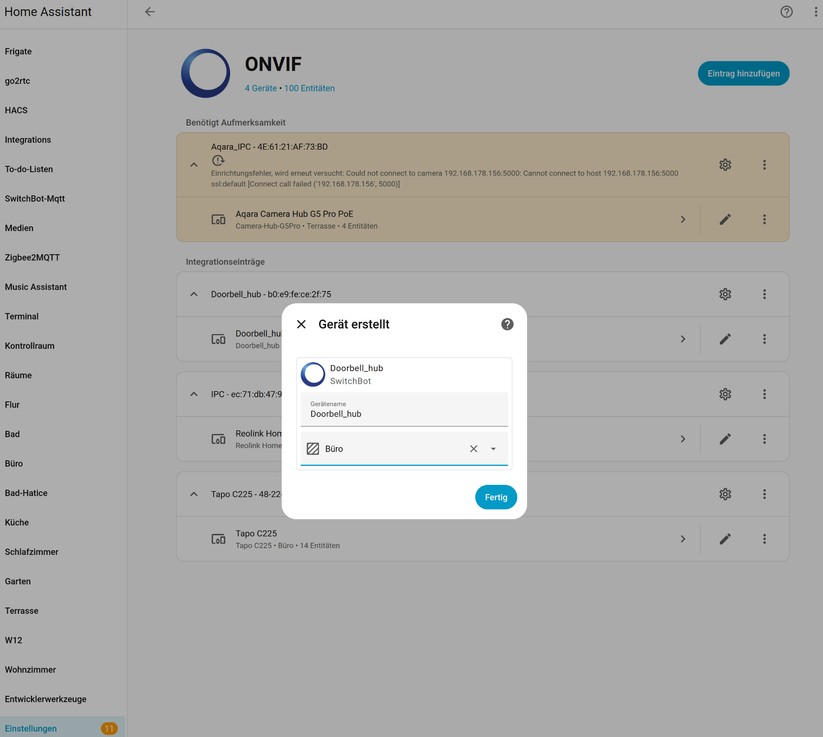Open the overflow menu in the top-right corner
The image size is (823, 737).
pyautogui.click(x=815, y=11)
